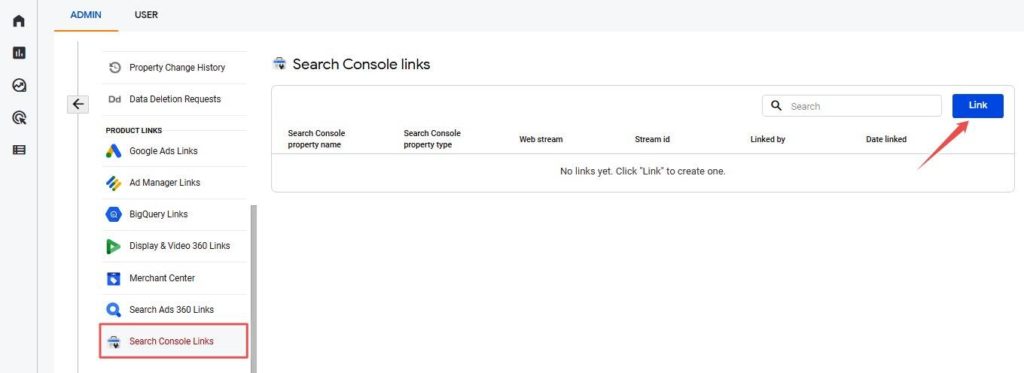Image resolution: width=1024 pixels, height=373 pixels.
Task: Click the Google Ads logo icon
Action: (114, 151)
